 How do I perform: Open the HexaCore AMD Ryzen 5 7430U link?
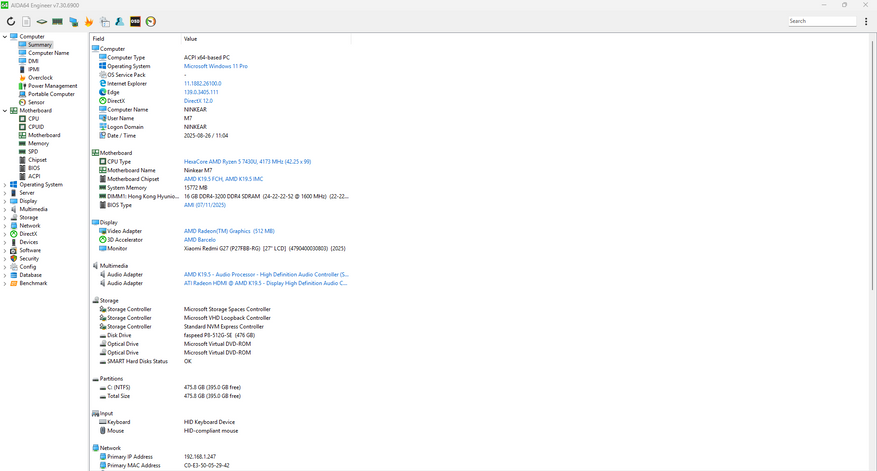pyautogui.click(x=248, y=162)
